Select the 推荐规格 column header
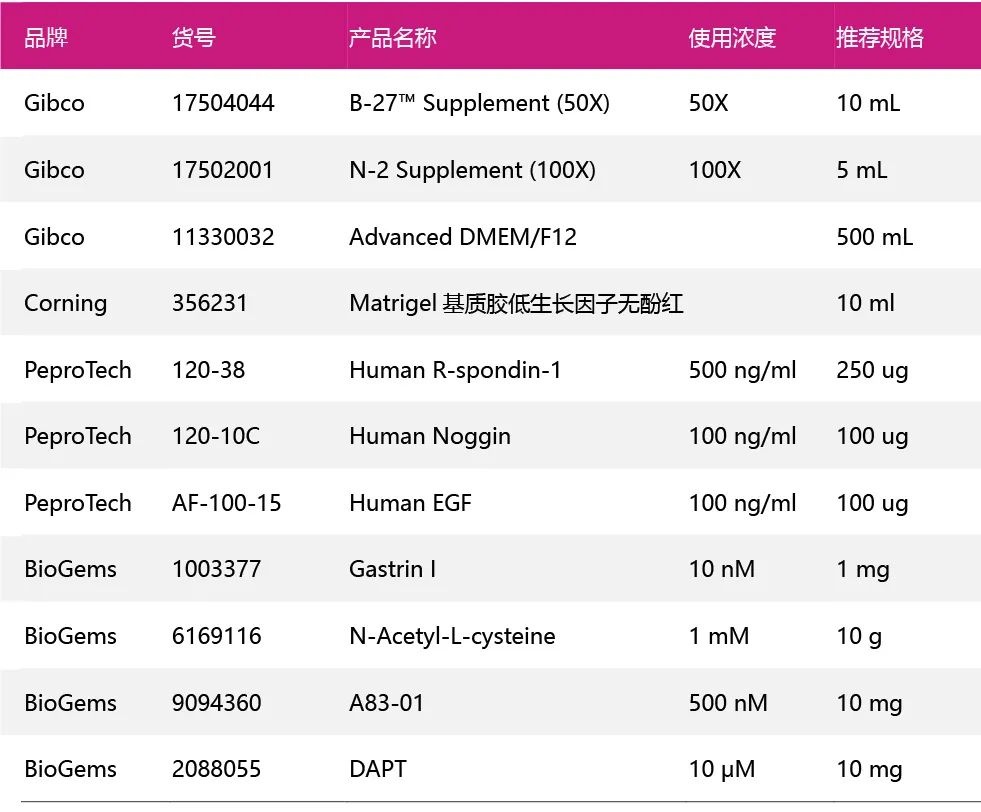This screenshot has height=812, width=981. point(880,38)
